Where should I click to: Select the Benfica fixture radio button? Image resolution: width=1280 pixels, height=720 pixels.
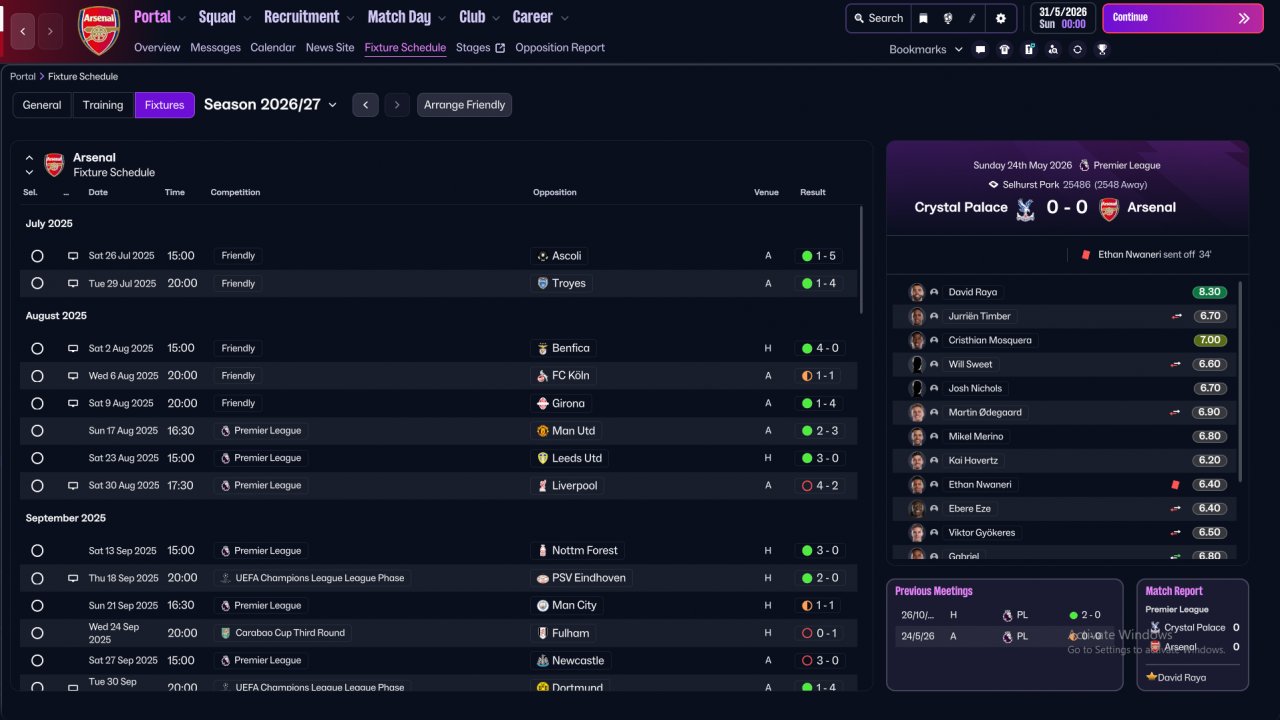[37, 349]
